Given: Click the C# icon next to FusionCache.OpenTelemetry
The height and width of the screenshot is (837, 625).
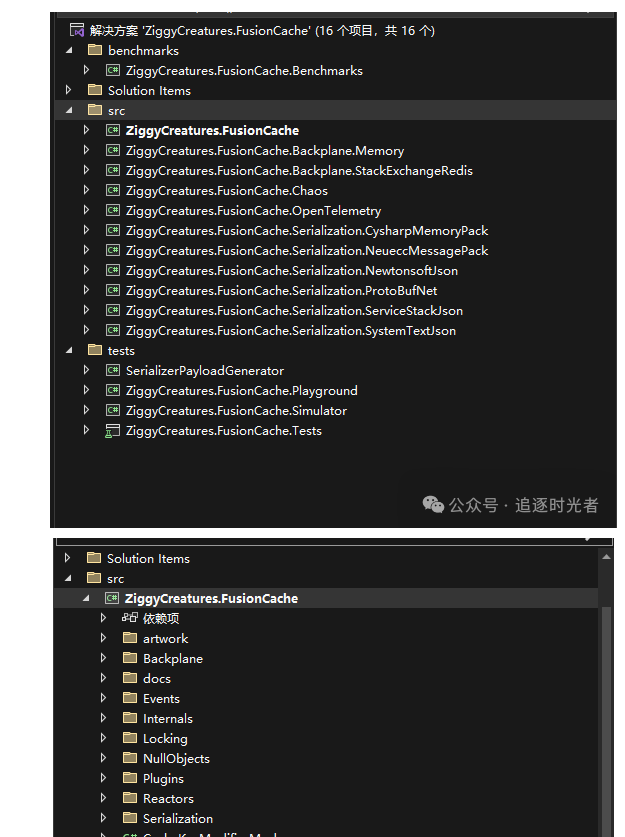Looking at the screenshot, I should [113, 211].
